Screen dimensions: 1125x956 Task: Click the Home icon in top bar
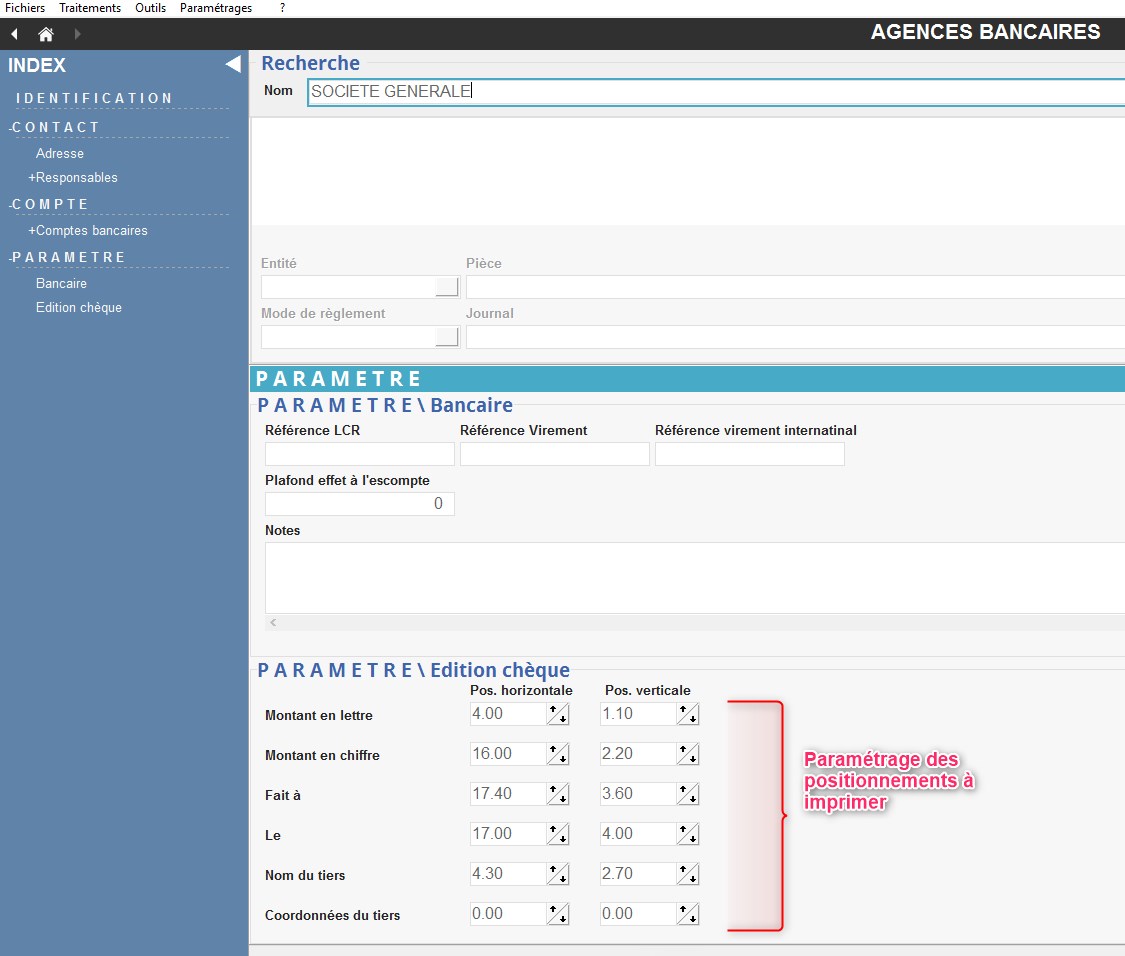45,34
